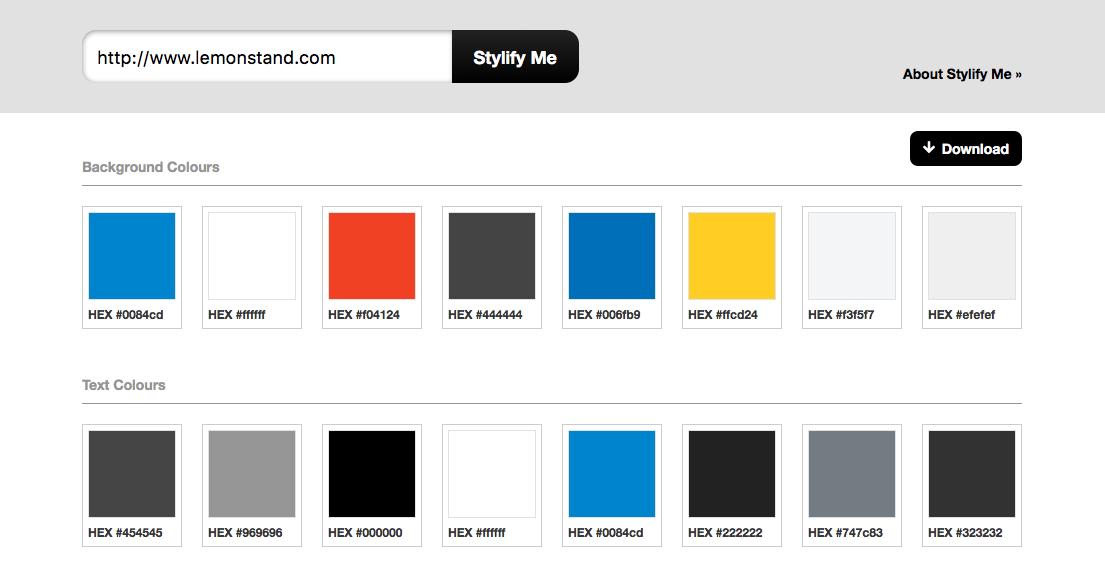Select the slate #747c83 text colour swatch
Viewport: 1105px width, 583px height.
coord(852,474)
